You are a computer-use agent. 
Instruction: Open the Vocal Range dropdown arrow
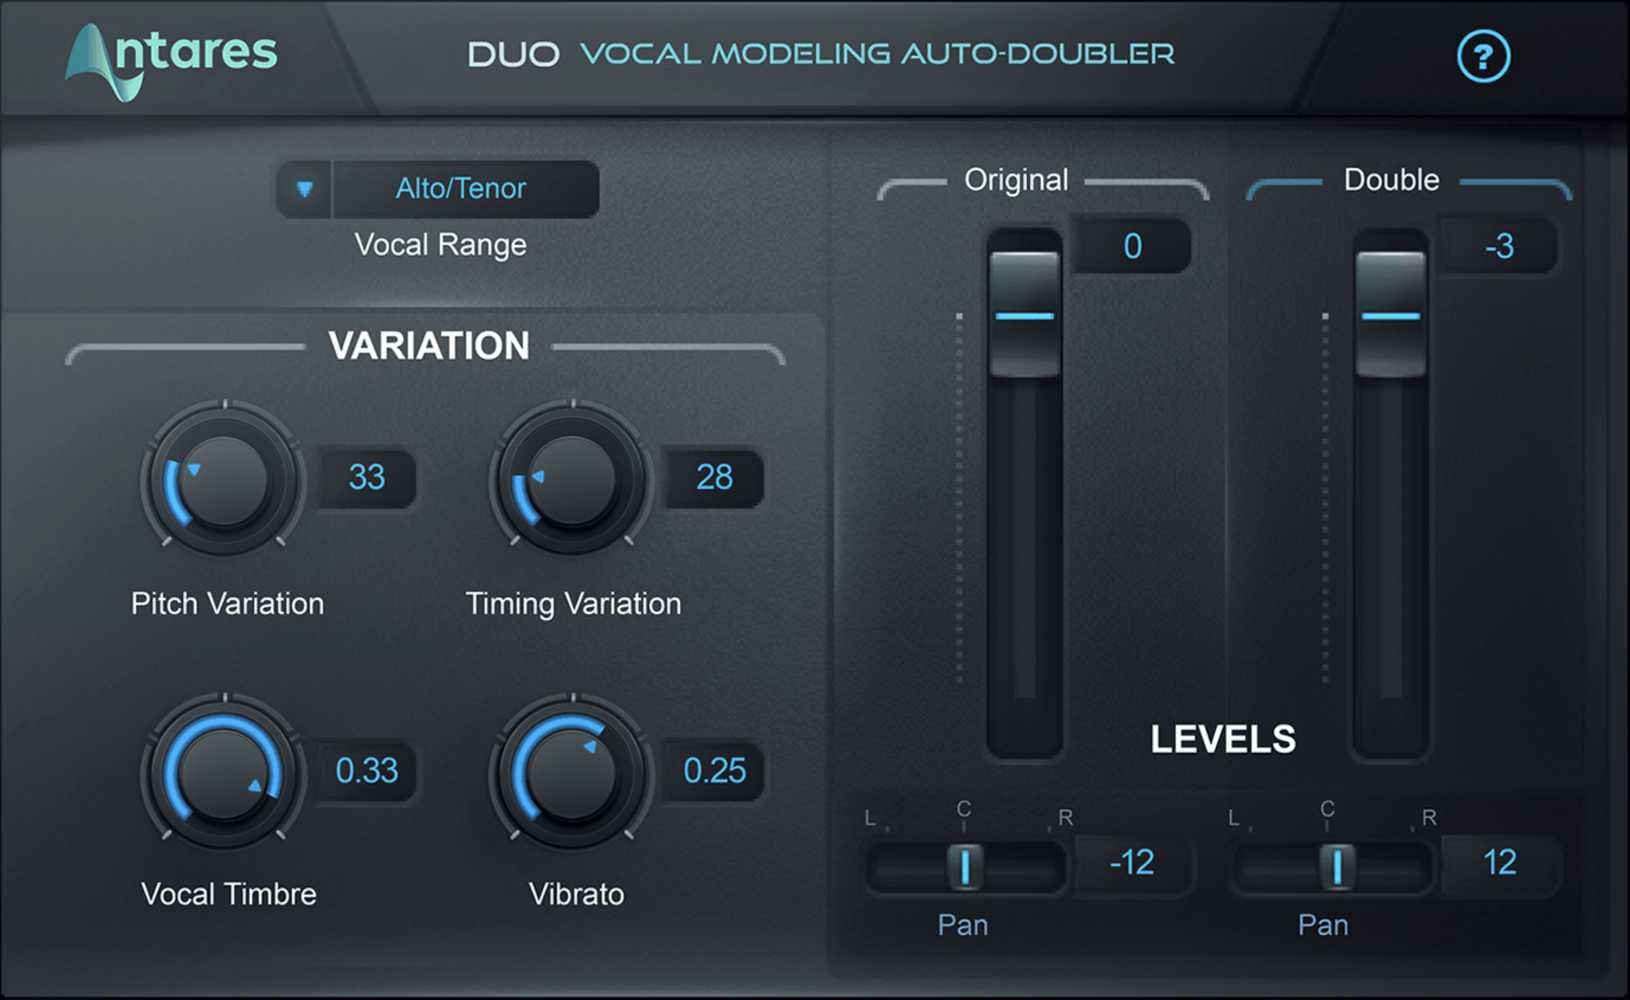coord(305,189)
